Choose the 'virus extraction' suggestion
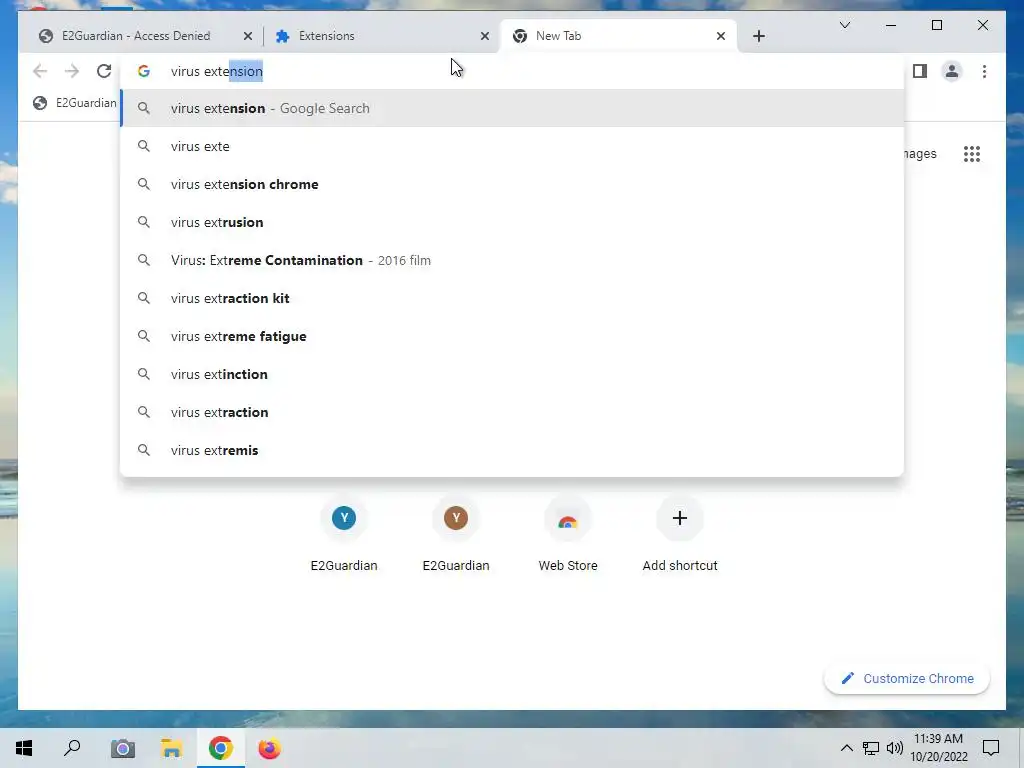The image size is (1024, 768). [x=513, y=412]
